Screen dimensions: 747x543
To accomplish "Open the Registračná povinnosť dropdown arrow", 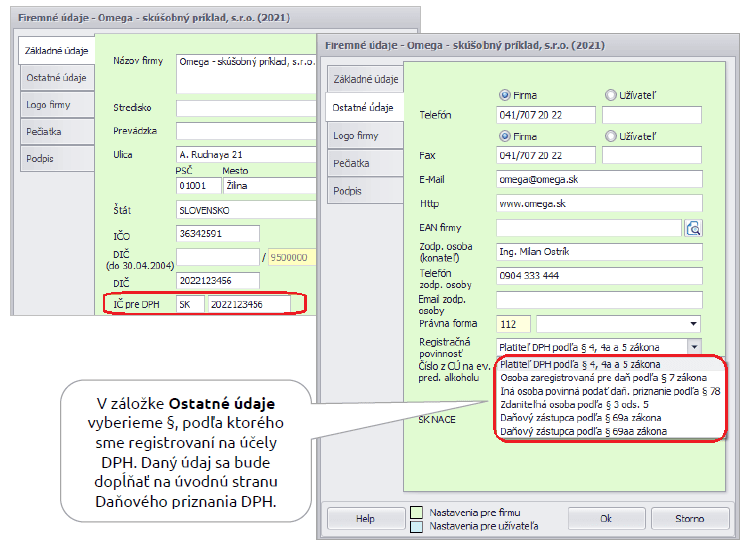I will 693,346.
